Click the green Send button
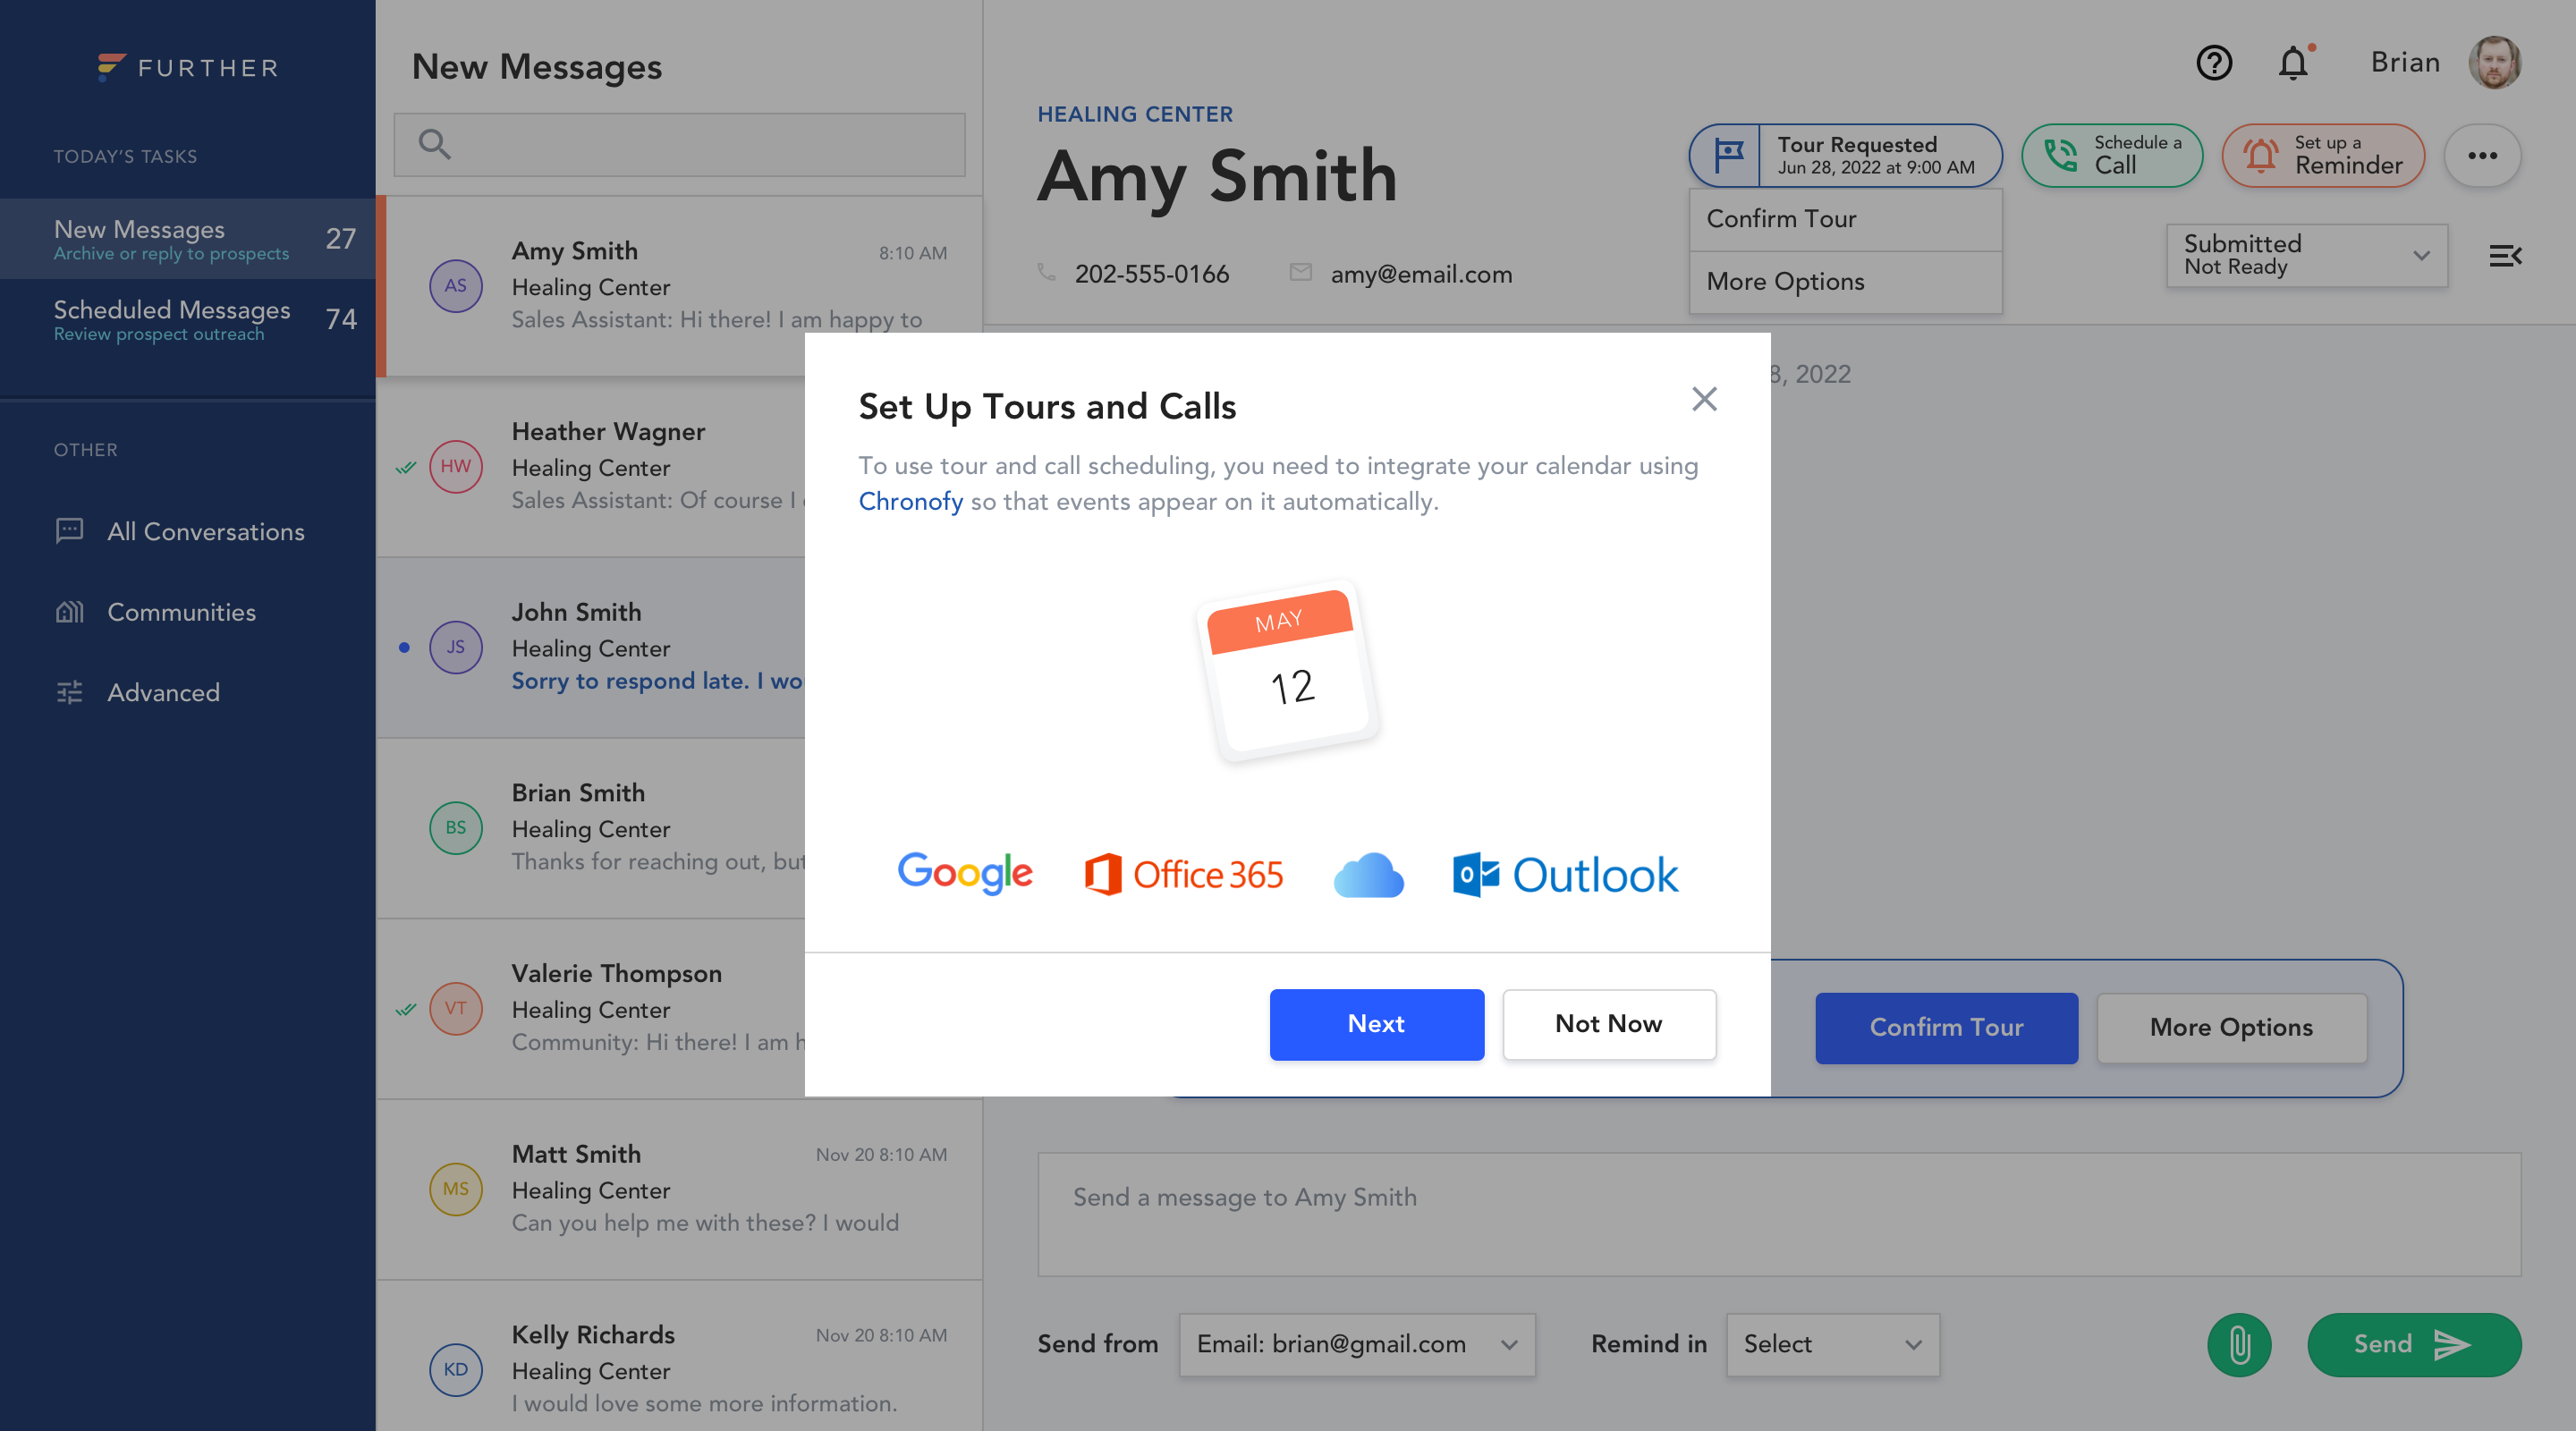The height and width of the screenshot is (1431, 2576). [2413, 1344]
